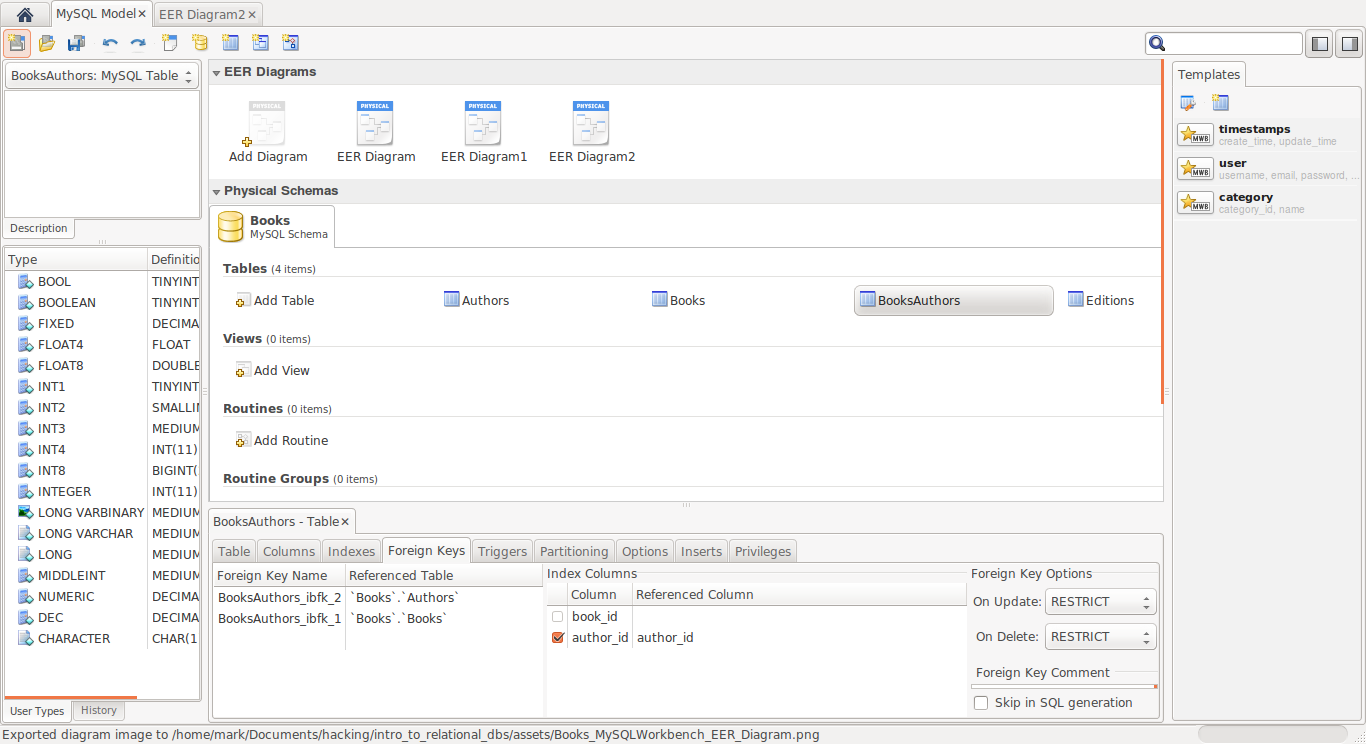Click the new table template icon
Image resolution: width=1366 pixels, height=744 pixels.
pyautogui.click(x=1220, y=102)
